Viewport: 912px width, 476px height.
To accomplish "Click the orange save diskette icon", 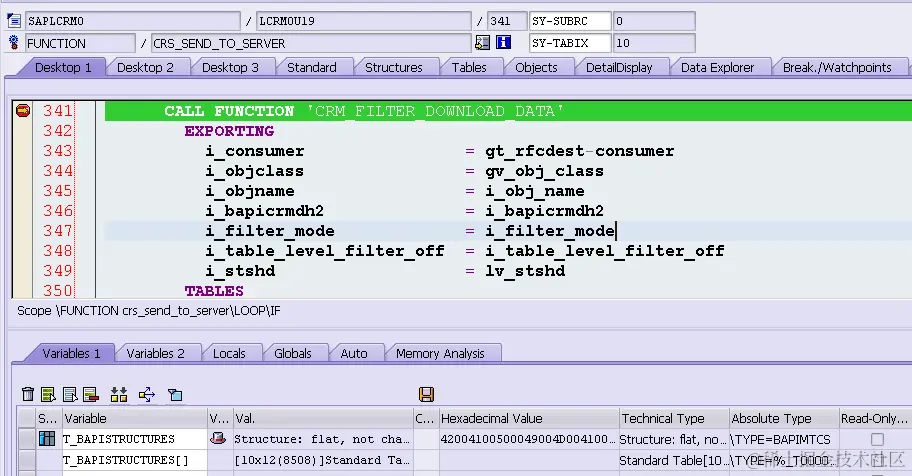I will (426, 395).
